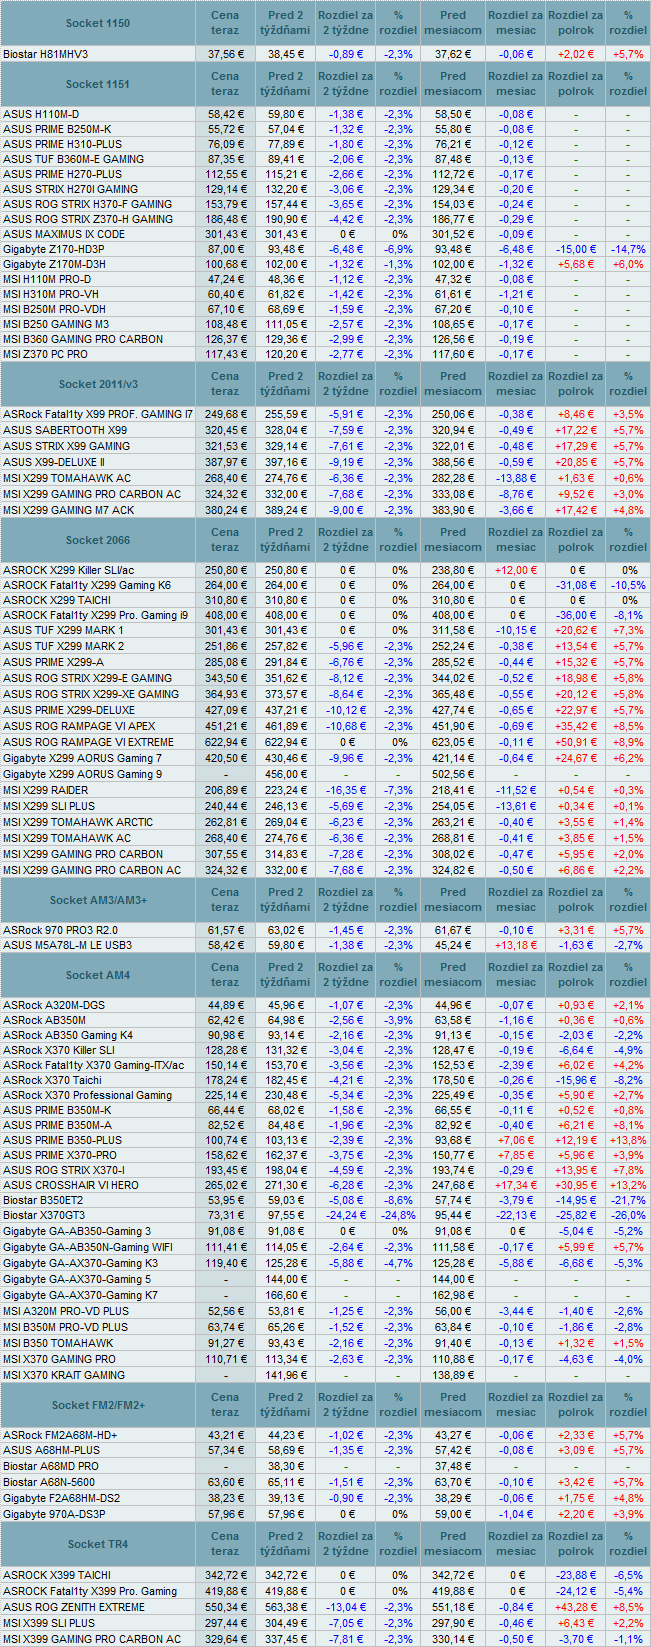This screenshot has width=651, height=1647.
Task: Click Gigabyte Z170-HD3P half-year percent -14,7%
Action: [628, 249]
